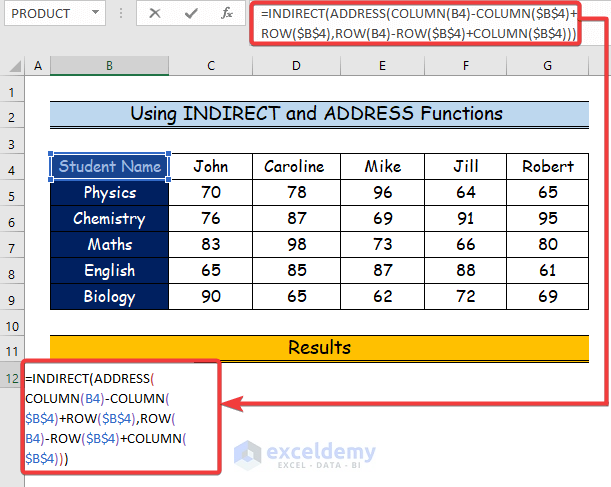Click the 'Student Name' cell
The width and height of the screenshot is (611, 487).
click(x=109, y=166)
